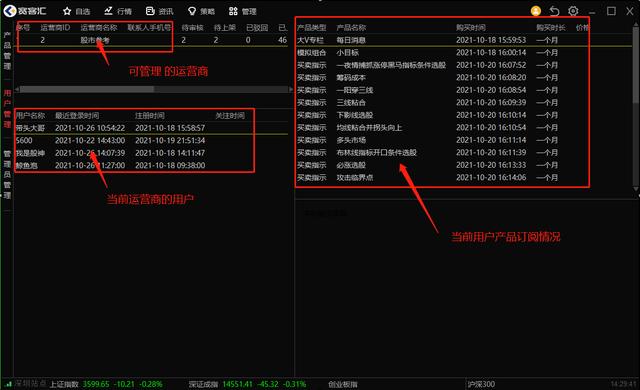Image resolution: width=640 pixels, height=390 pixels.
Task: Click the orange user avatar icon
Action: pyautogui.click(x=536, y=11)
